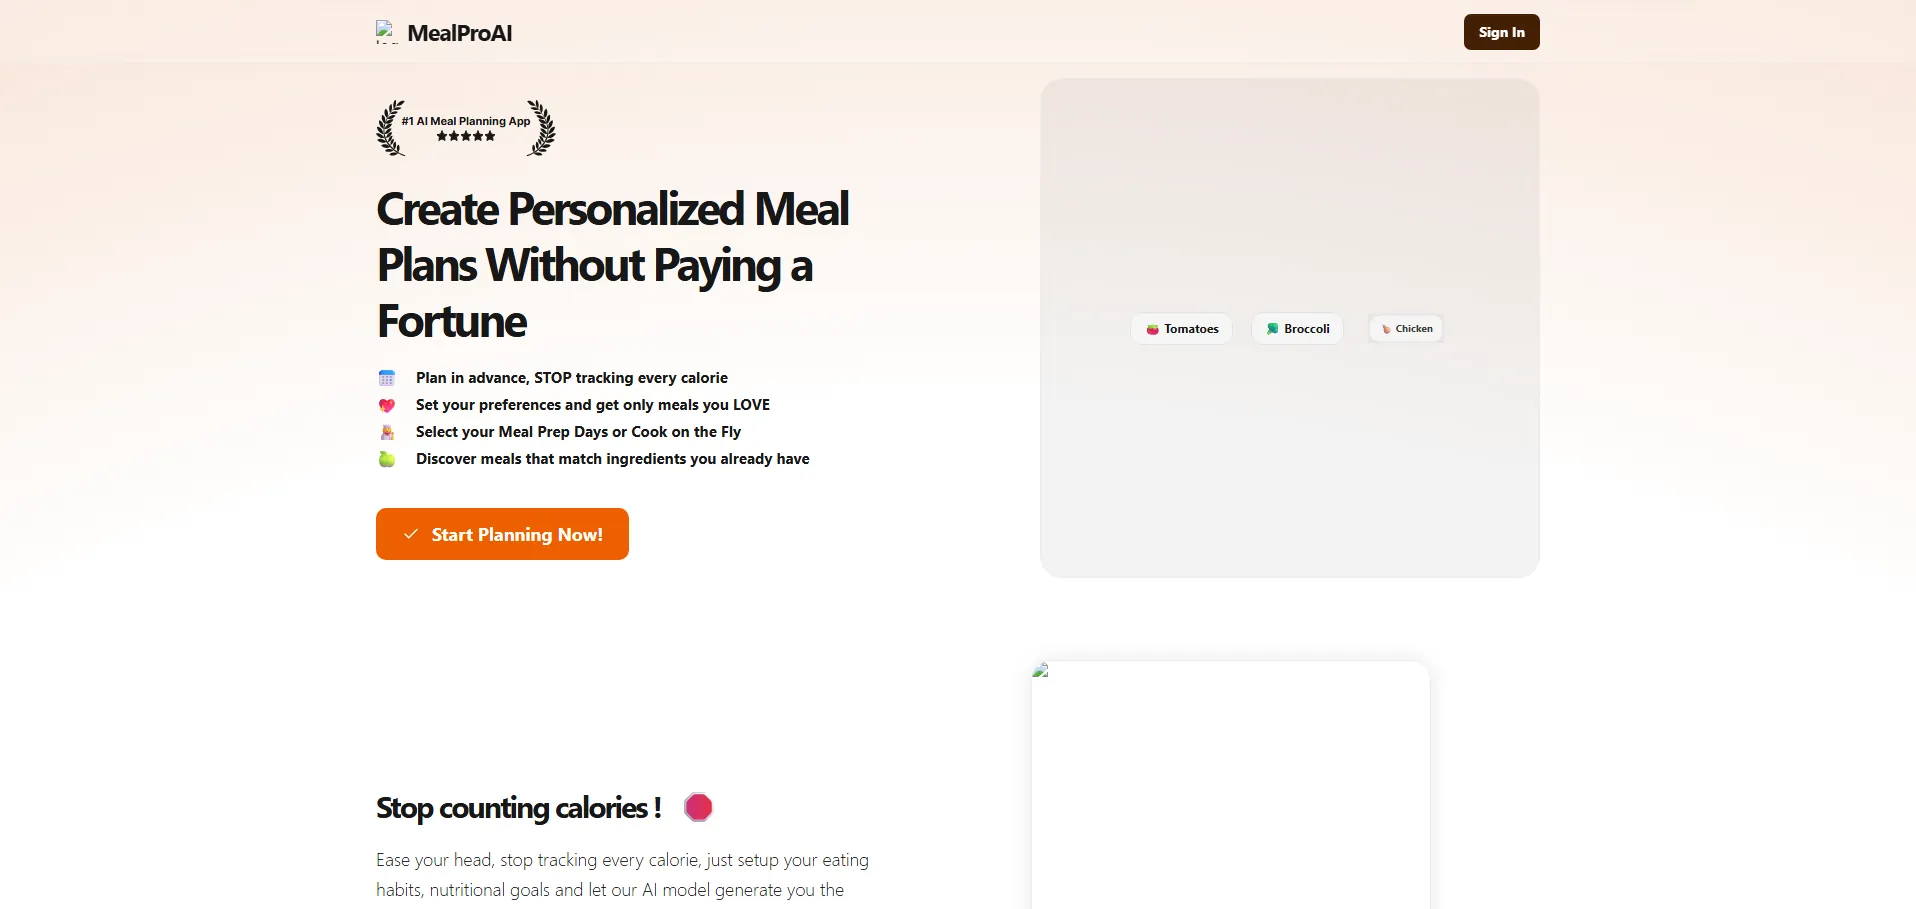This screenshot has height=909, width=1916.
Task: Click the #1 AI Meal Planning App badge
Action: coord(466,121)
